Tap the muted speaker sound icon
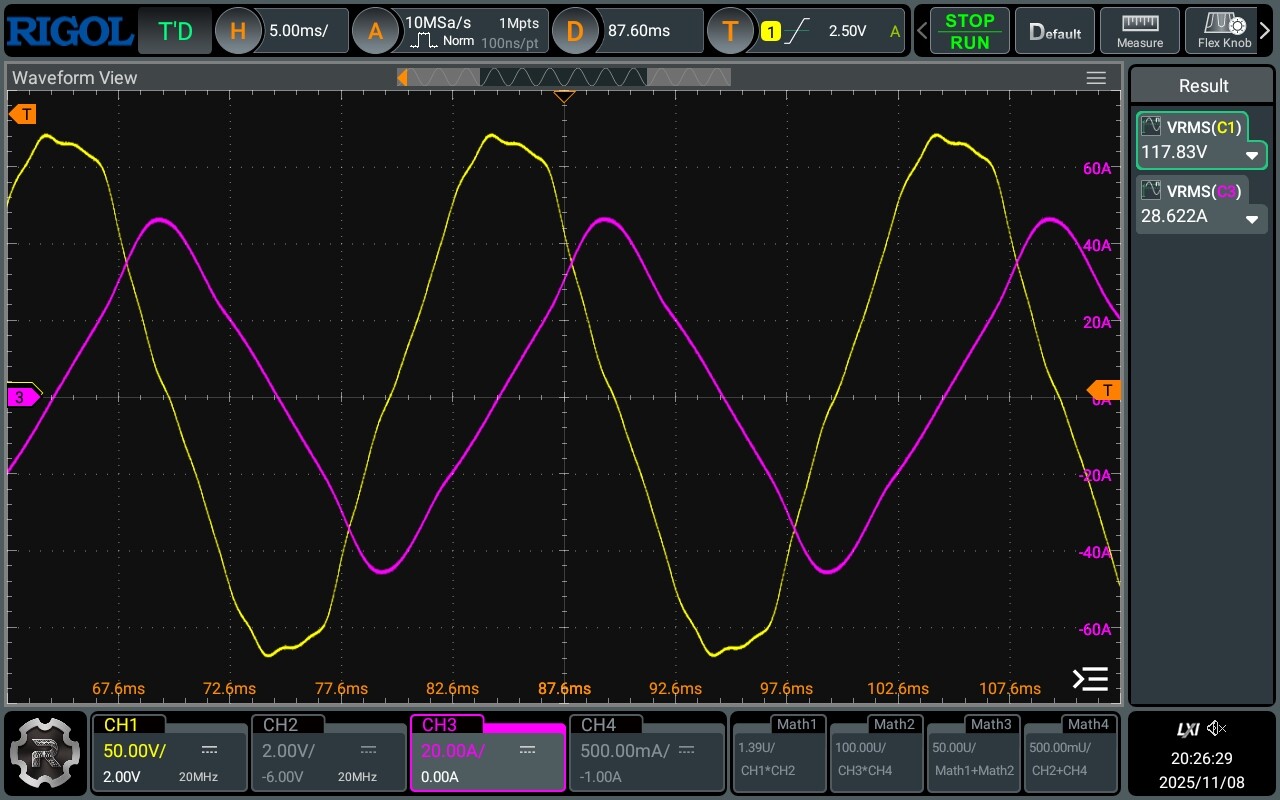The width and height of the screenshot is (1280, 800). click(x=1217, y=728)
